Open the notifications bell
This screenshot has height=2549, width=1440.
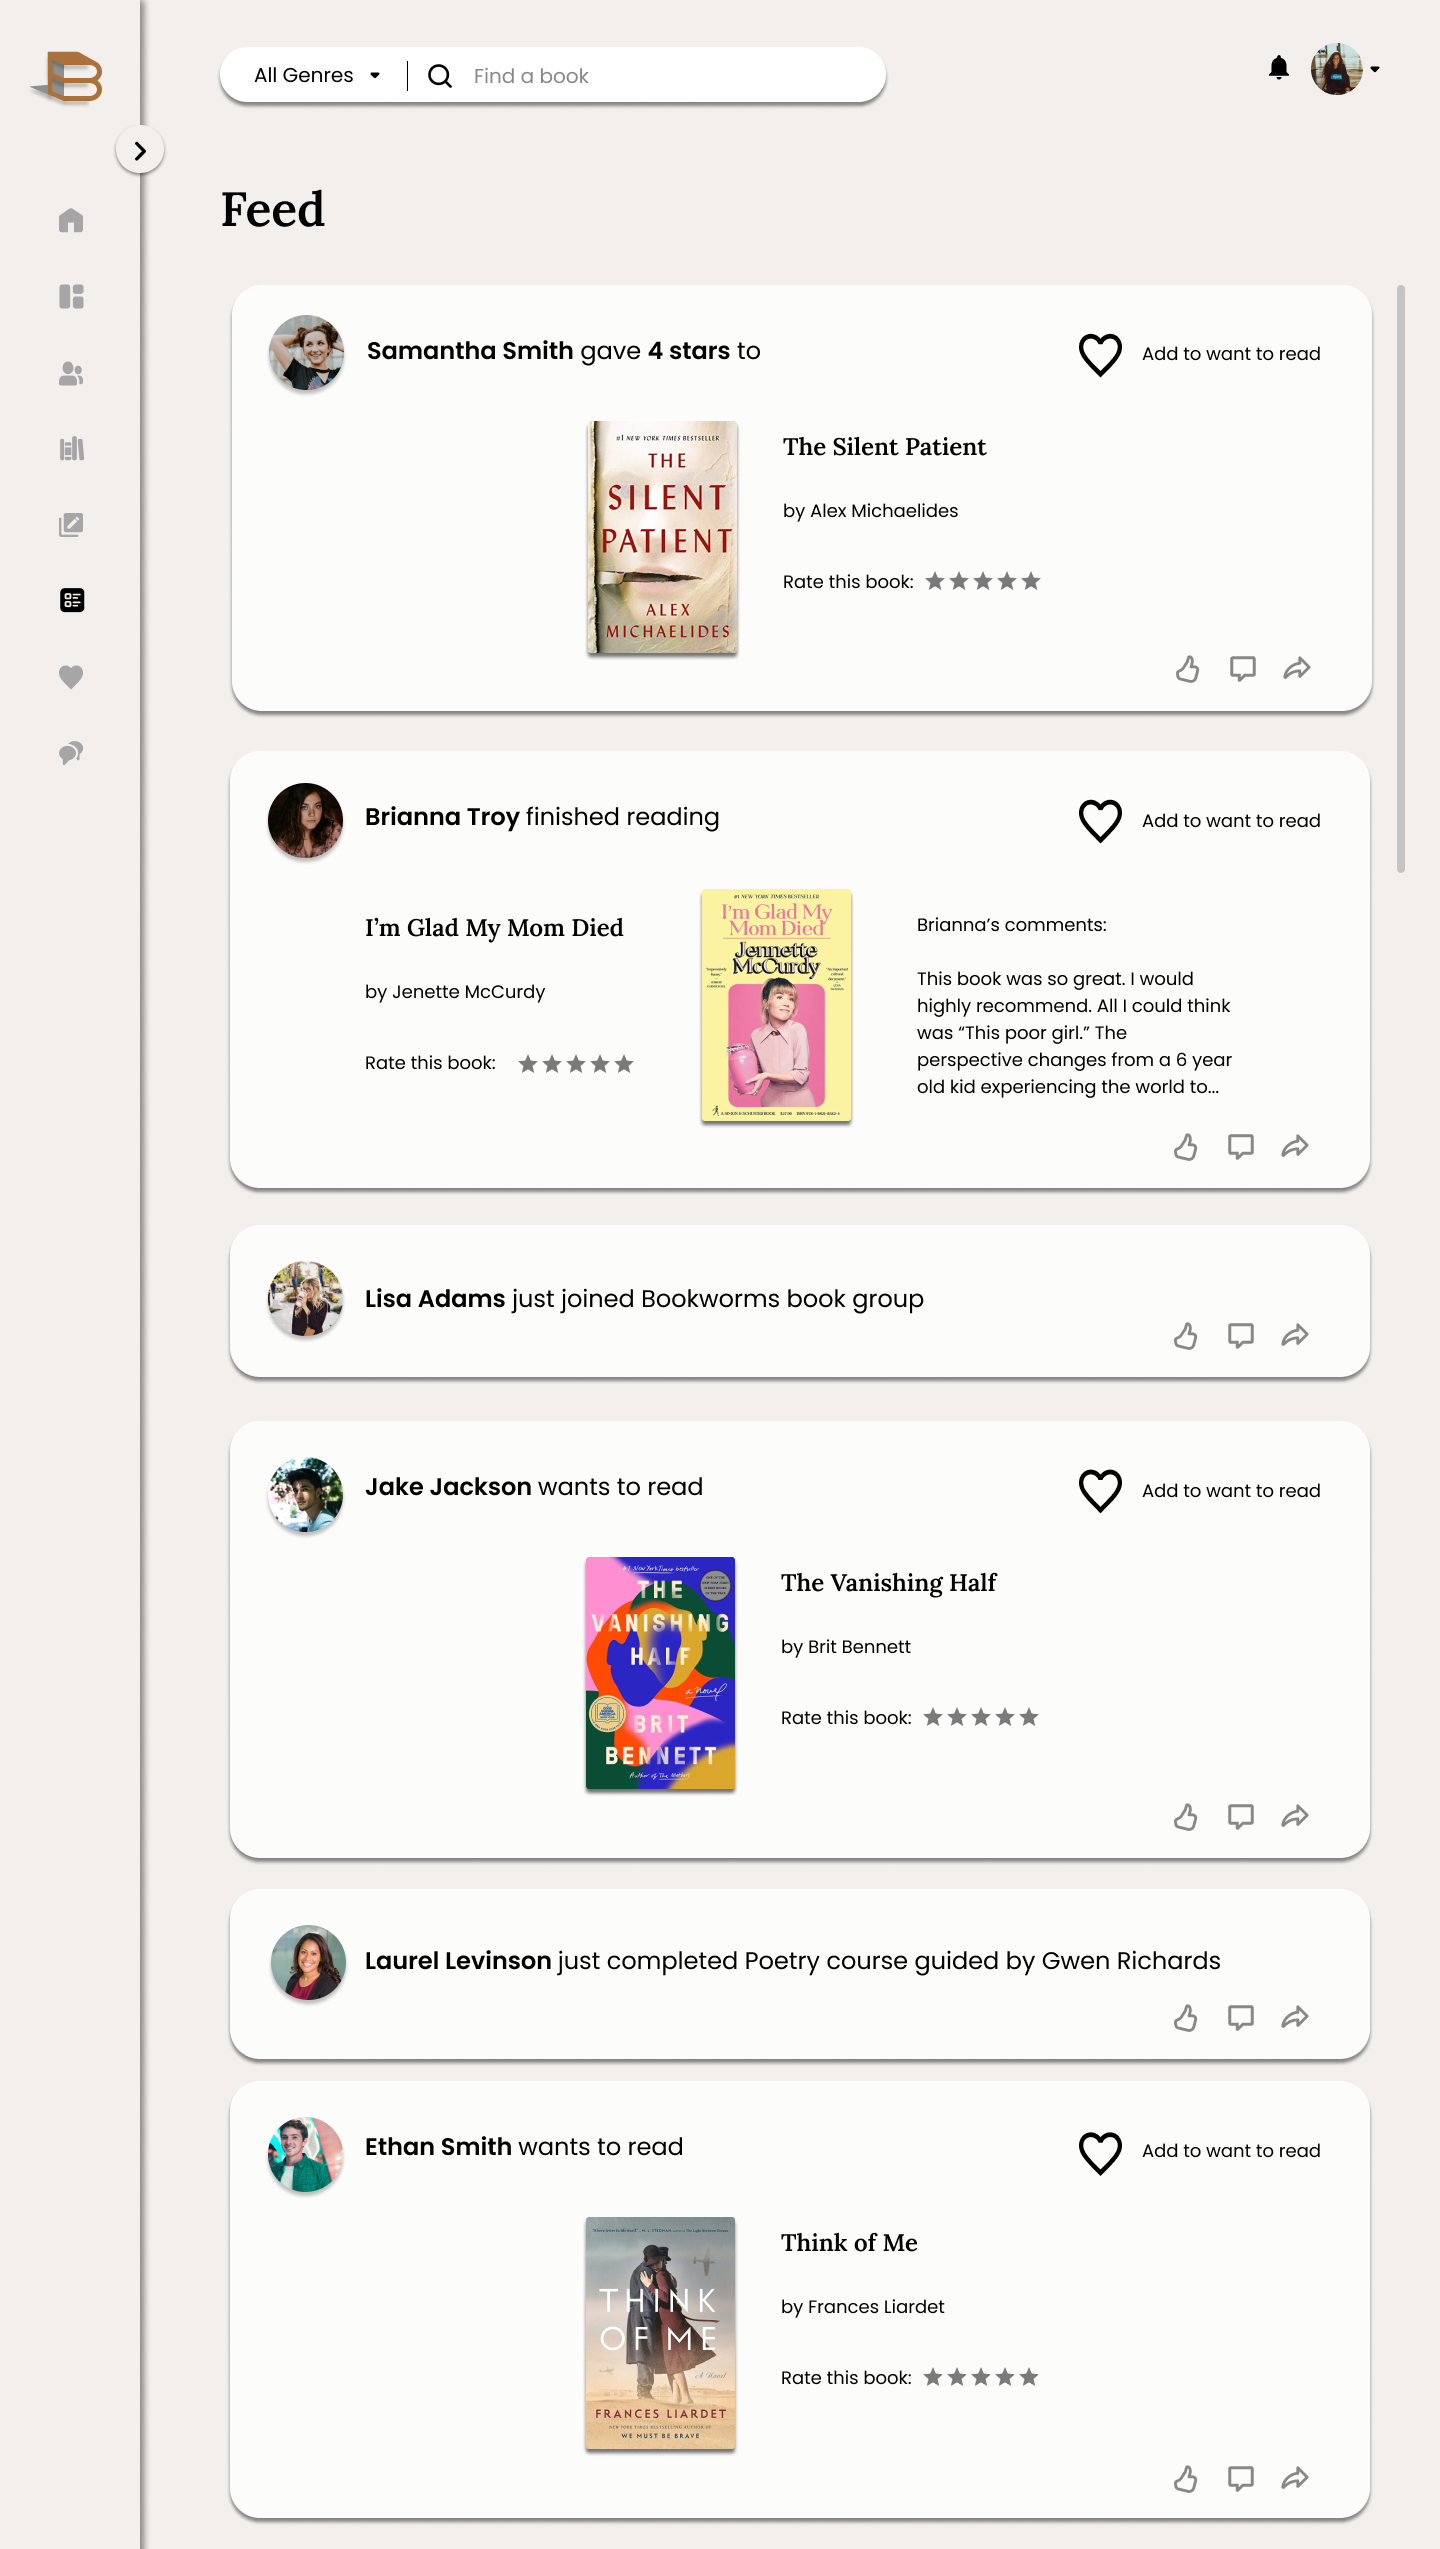[x=1278, y=68]
